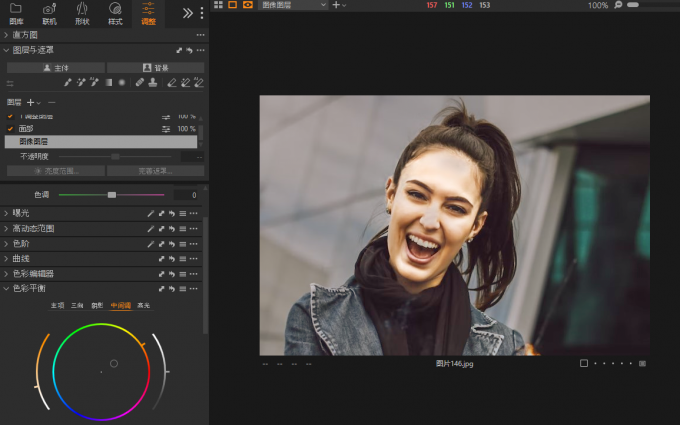Switch to 三向 three-way tab
680x425 pixels.
point(77,305)
